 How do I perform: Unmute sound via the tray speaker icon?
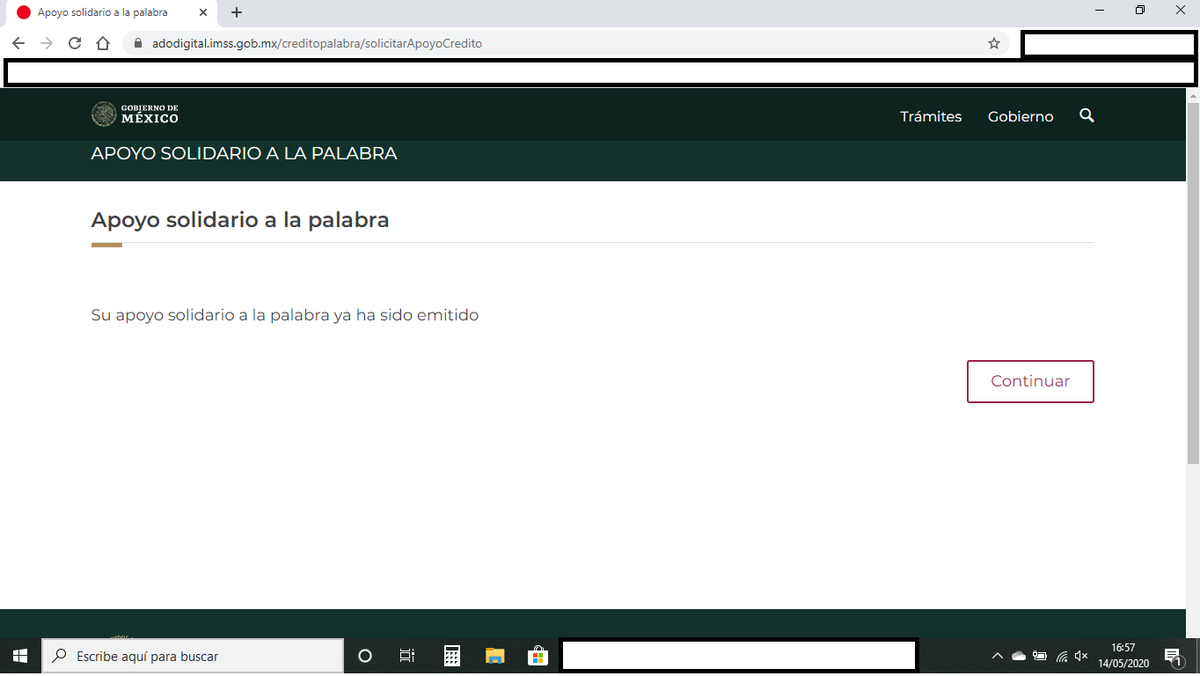(1081, 656)
